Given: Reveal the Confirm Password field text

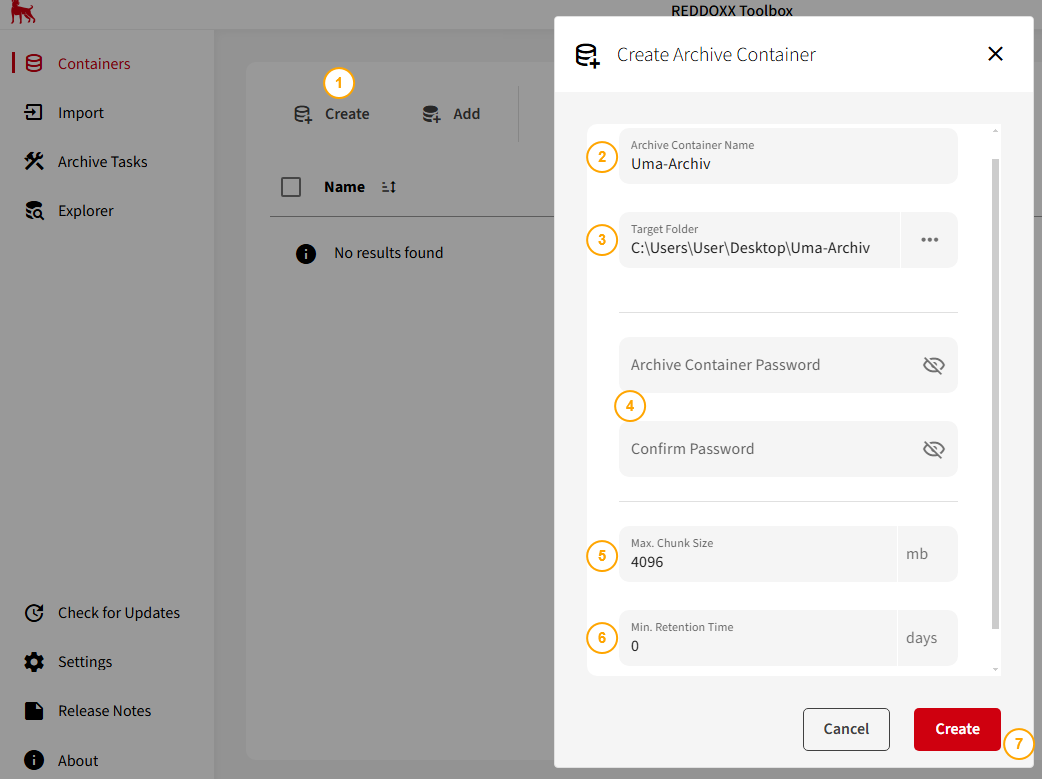Looking at the screenshot, I should pyautogui.click(x=933, y=449).
